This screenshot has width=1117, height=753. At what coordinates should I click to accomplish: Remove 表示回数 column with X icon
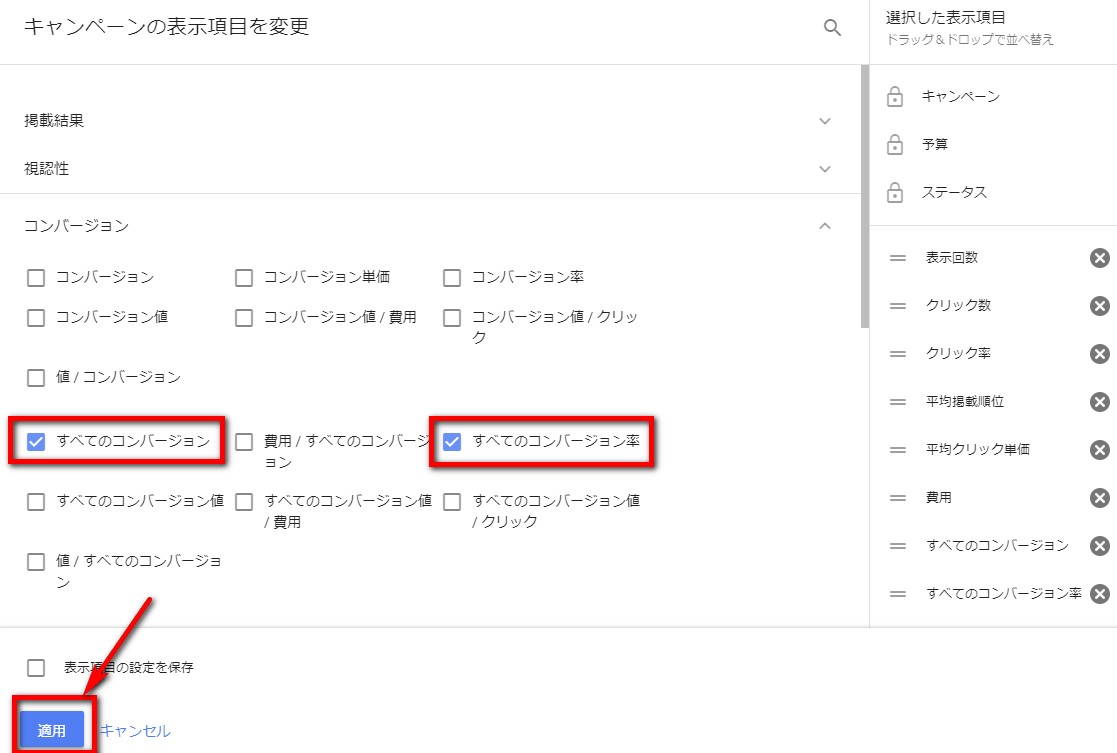pyautogui.click(x=1099, y=258)
